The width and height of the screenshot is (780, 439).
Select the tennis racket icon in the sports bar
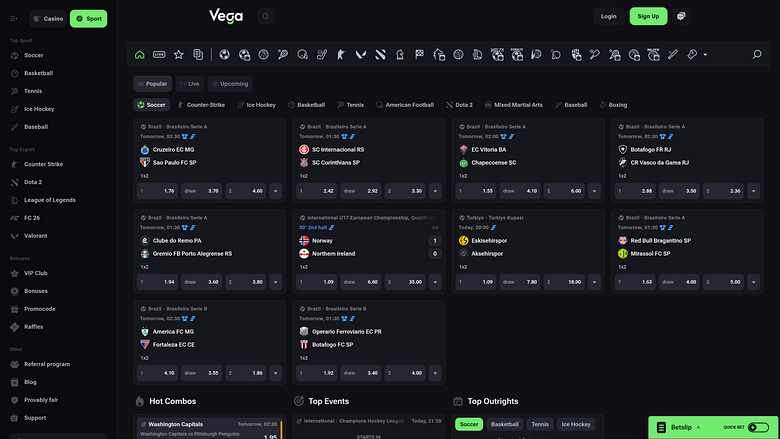tap(283, 55)
